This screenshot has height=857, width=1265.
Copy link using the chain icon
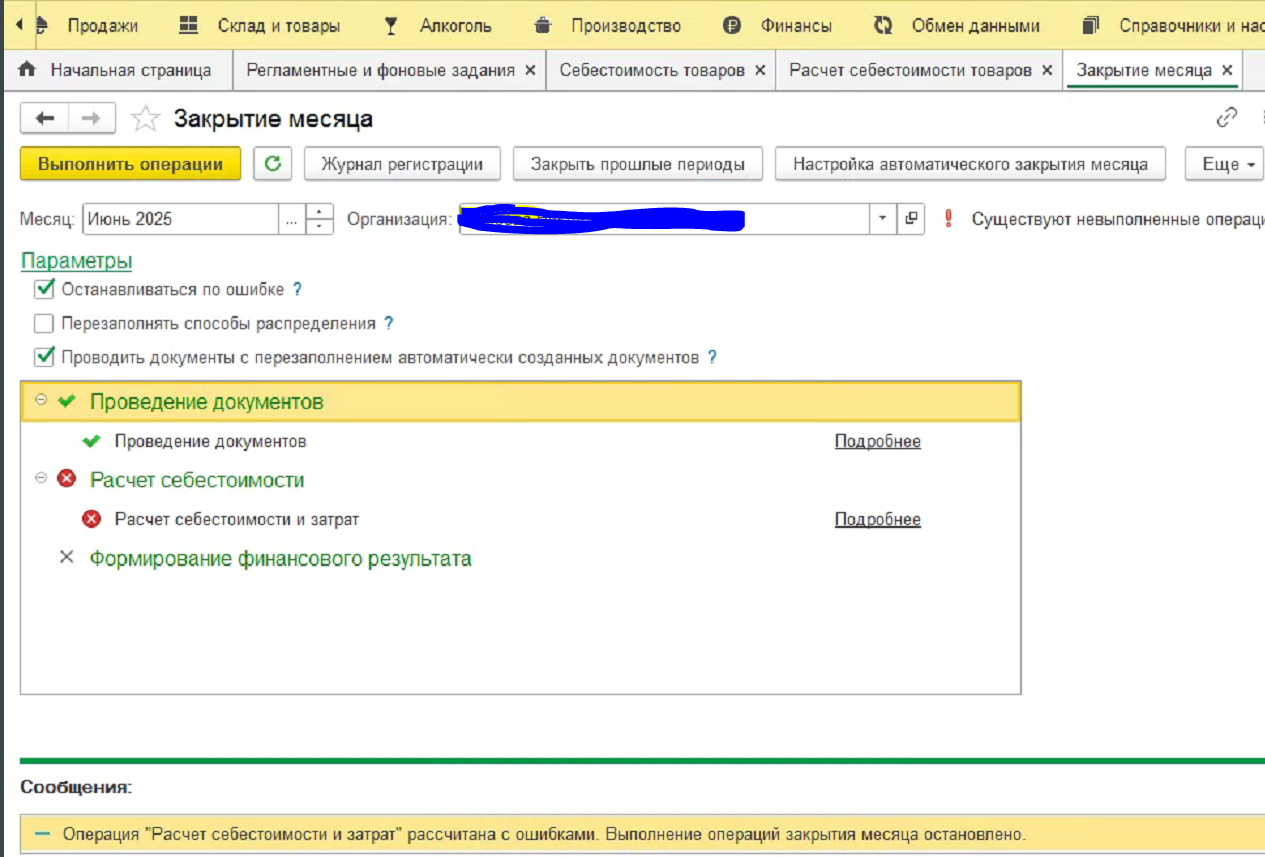click(x=1226, y=118)
